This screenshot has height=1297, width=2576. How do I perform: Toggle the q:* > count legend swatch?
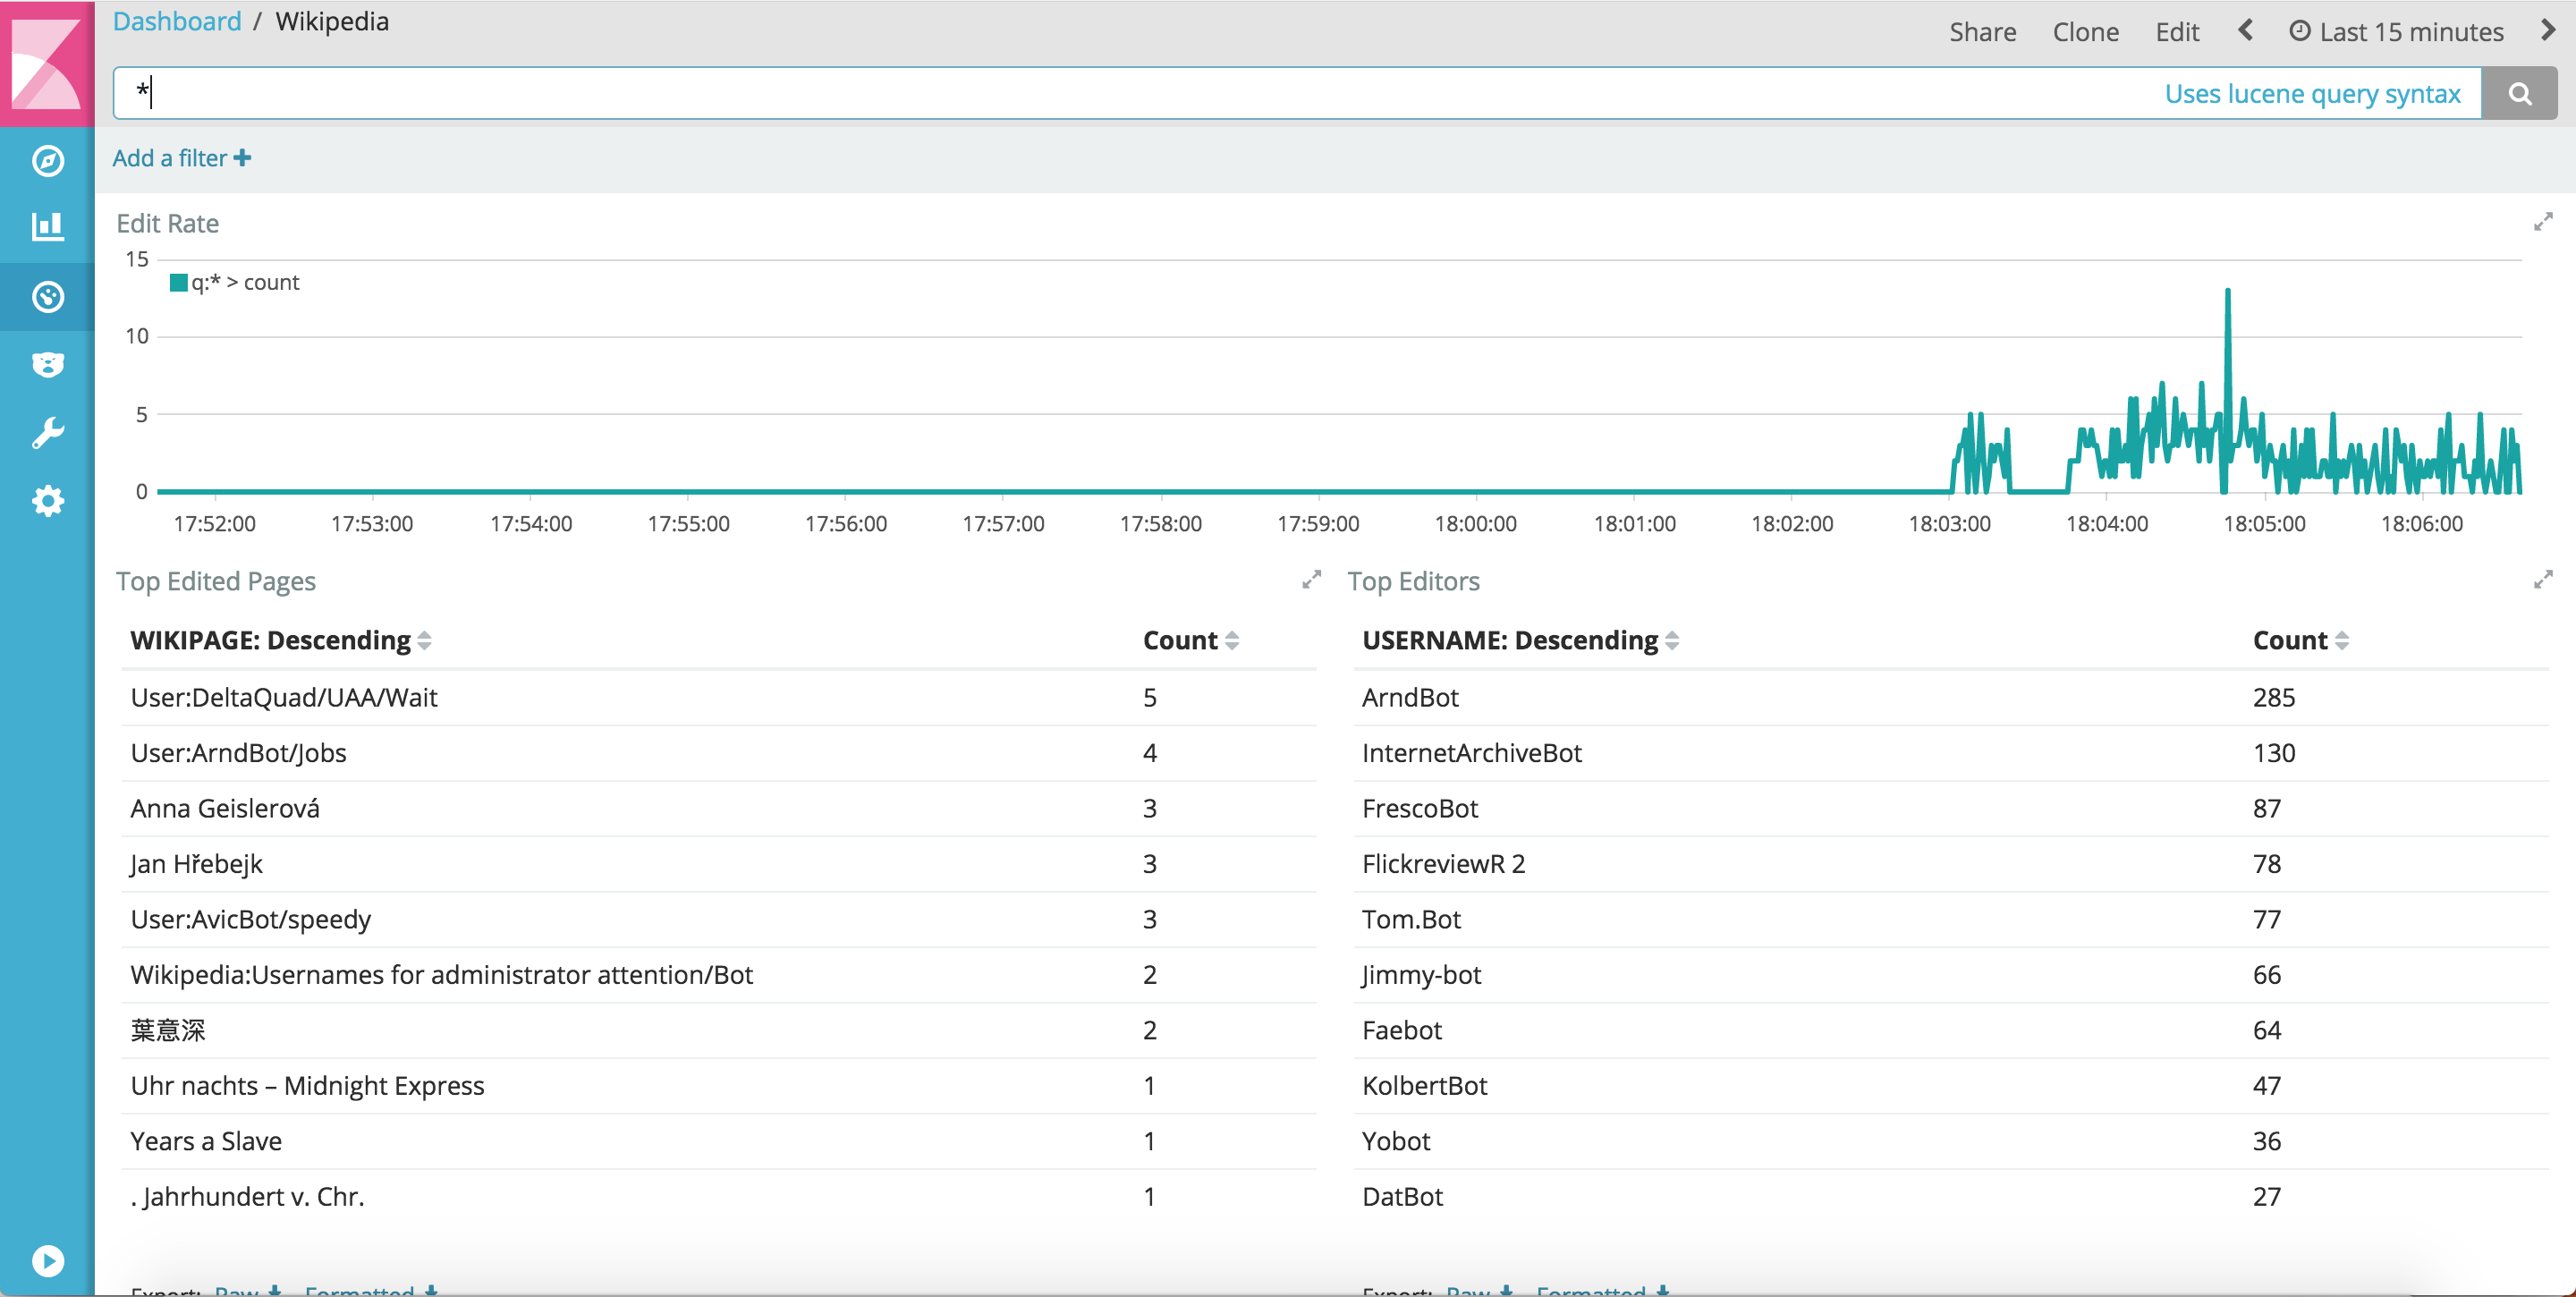click(179, 283)
